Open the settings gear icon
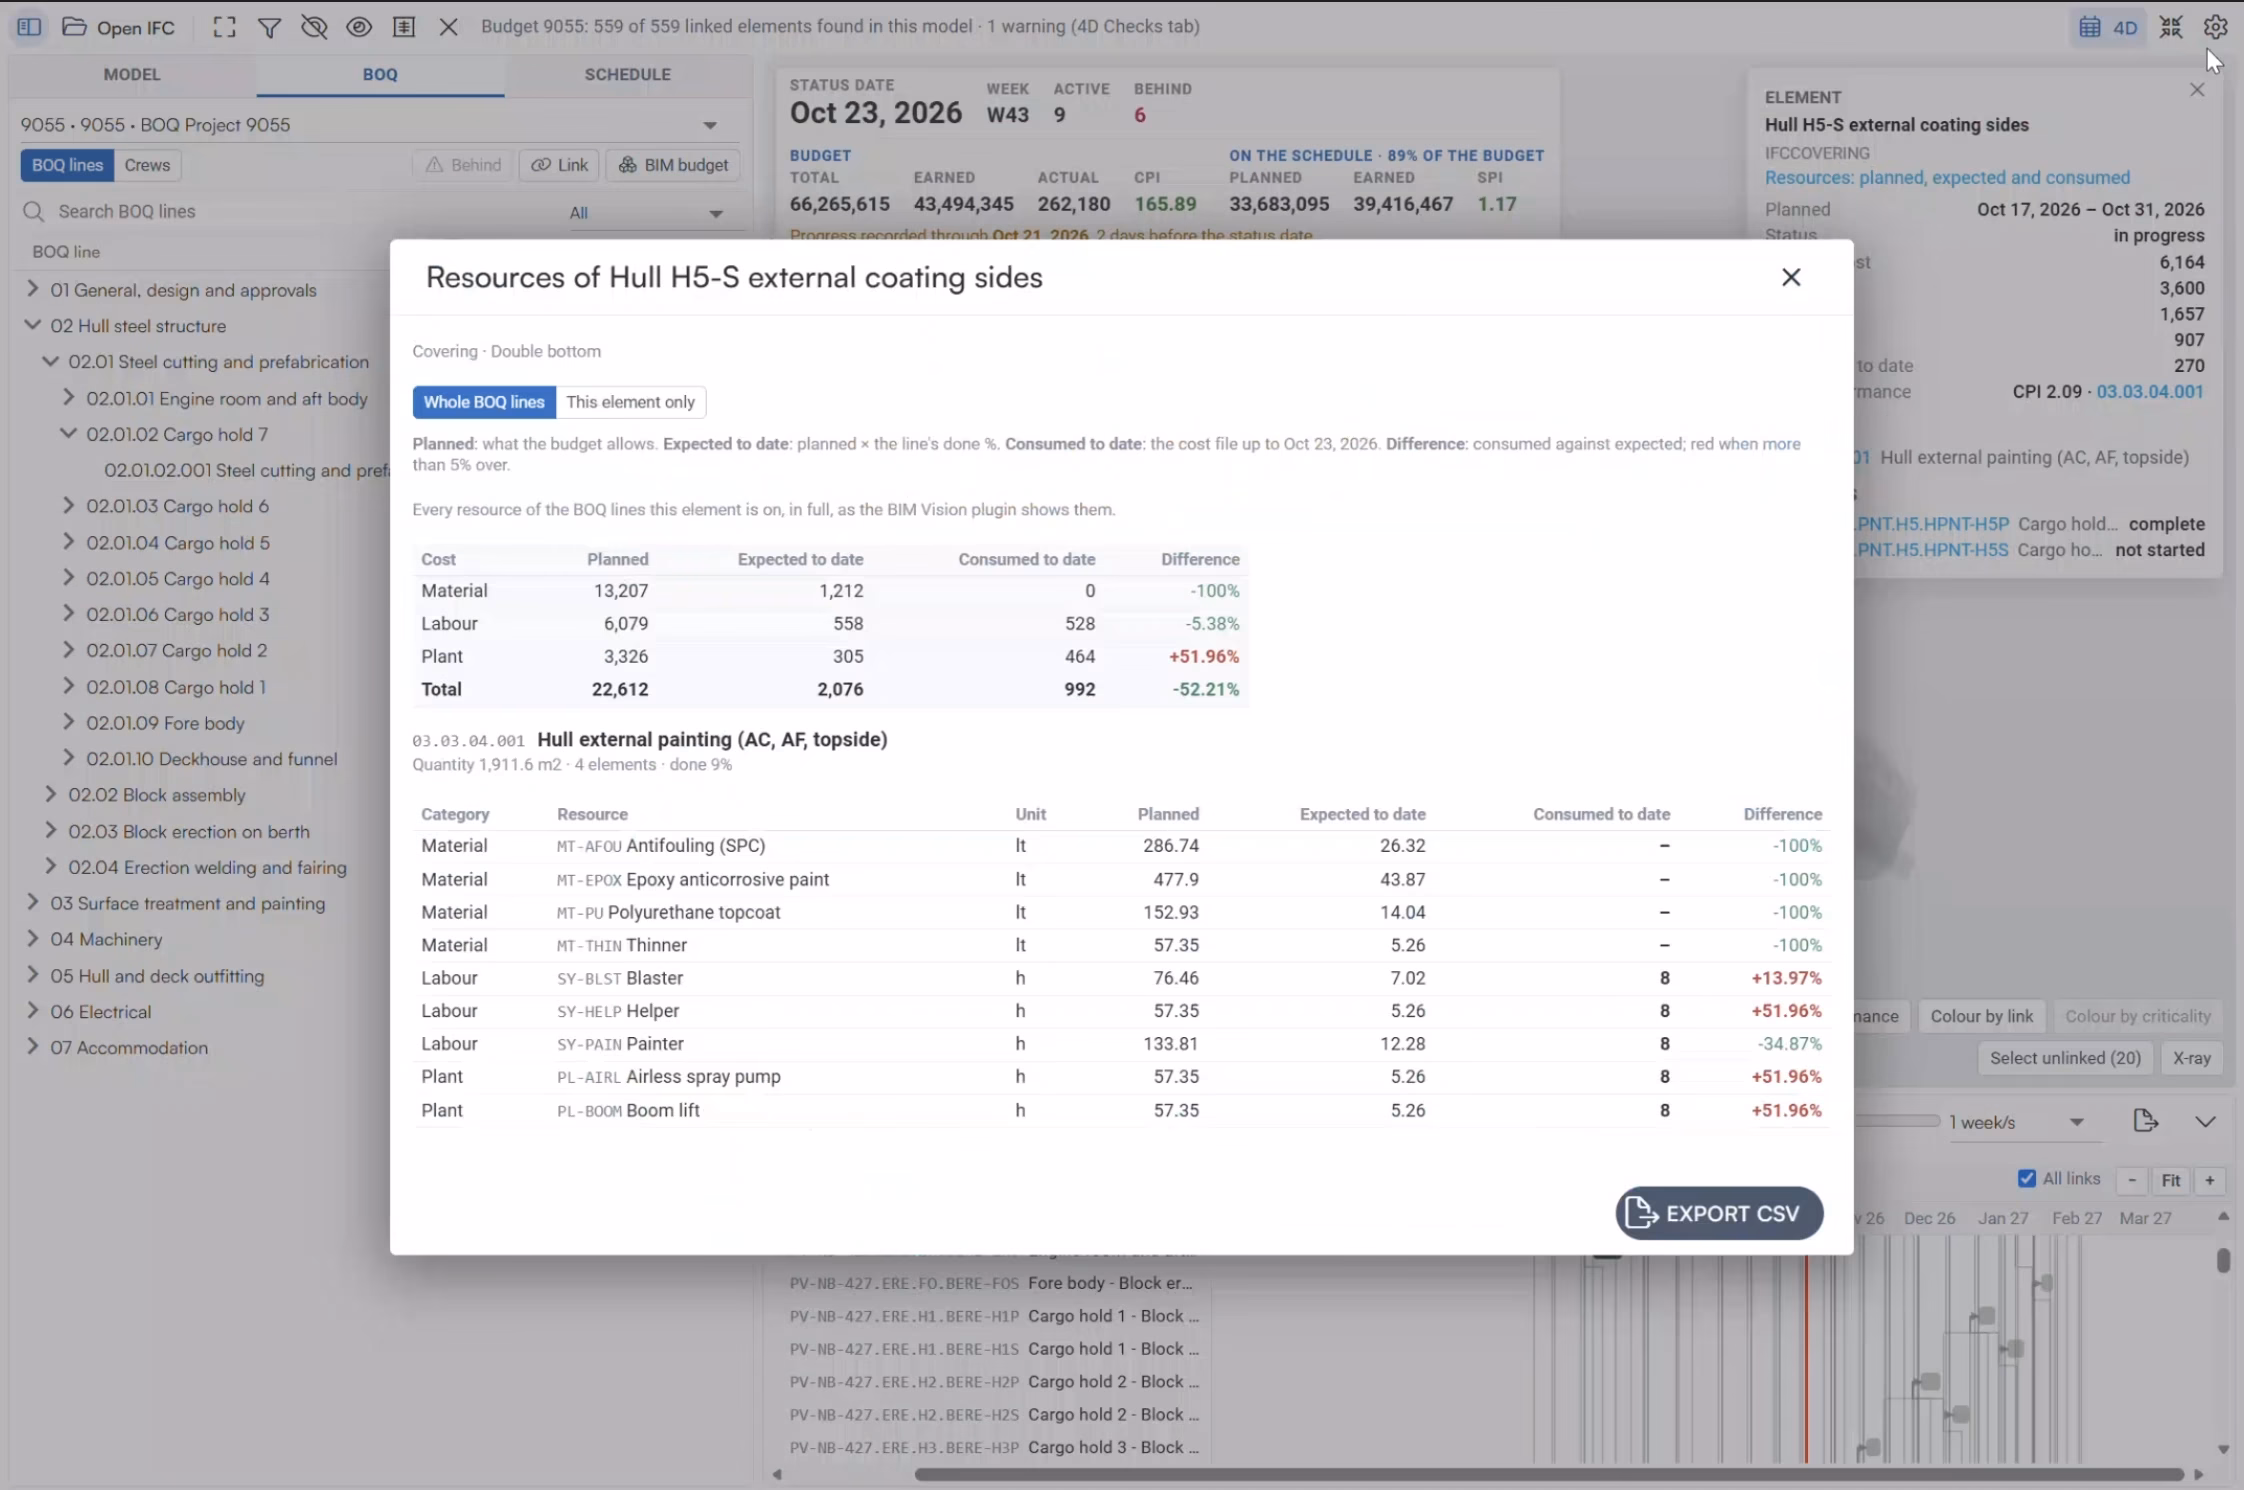Viewport: 2244px width, 1490px height. pos(2215,27)
